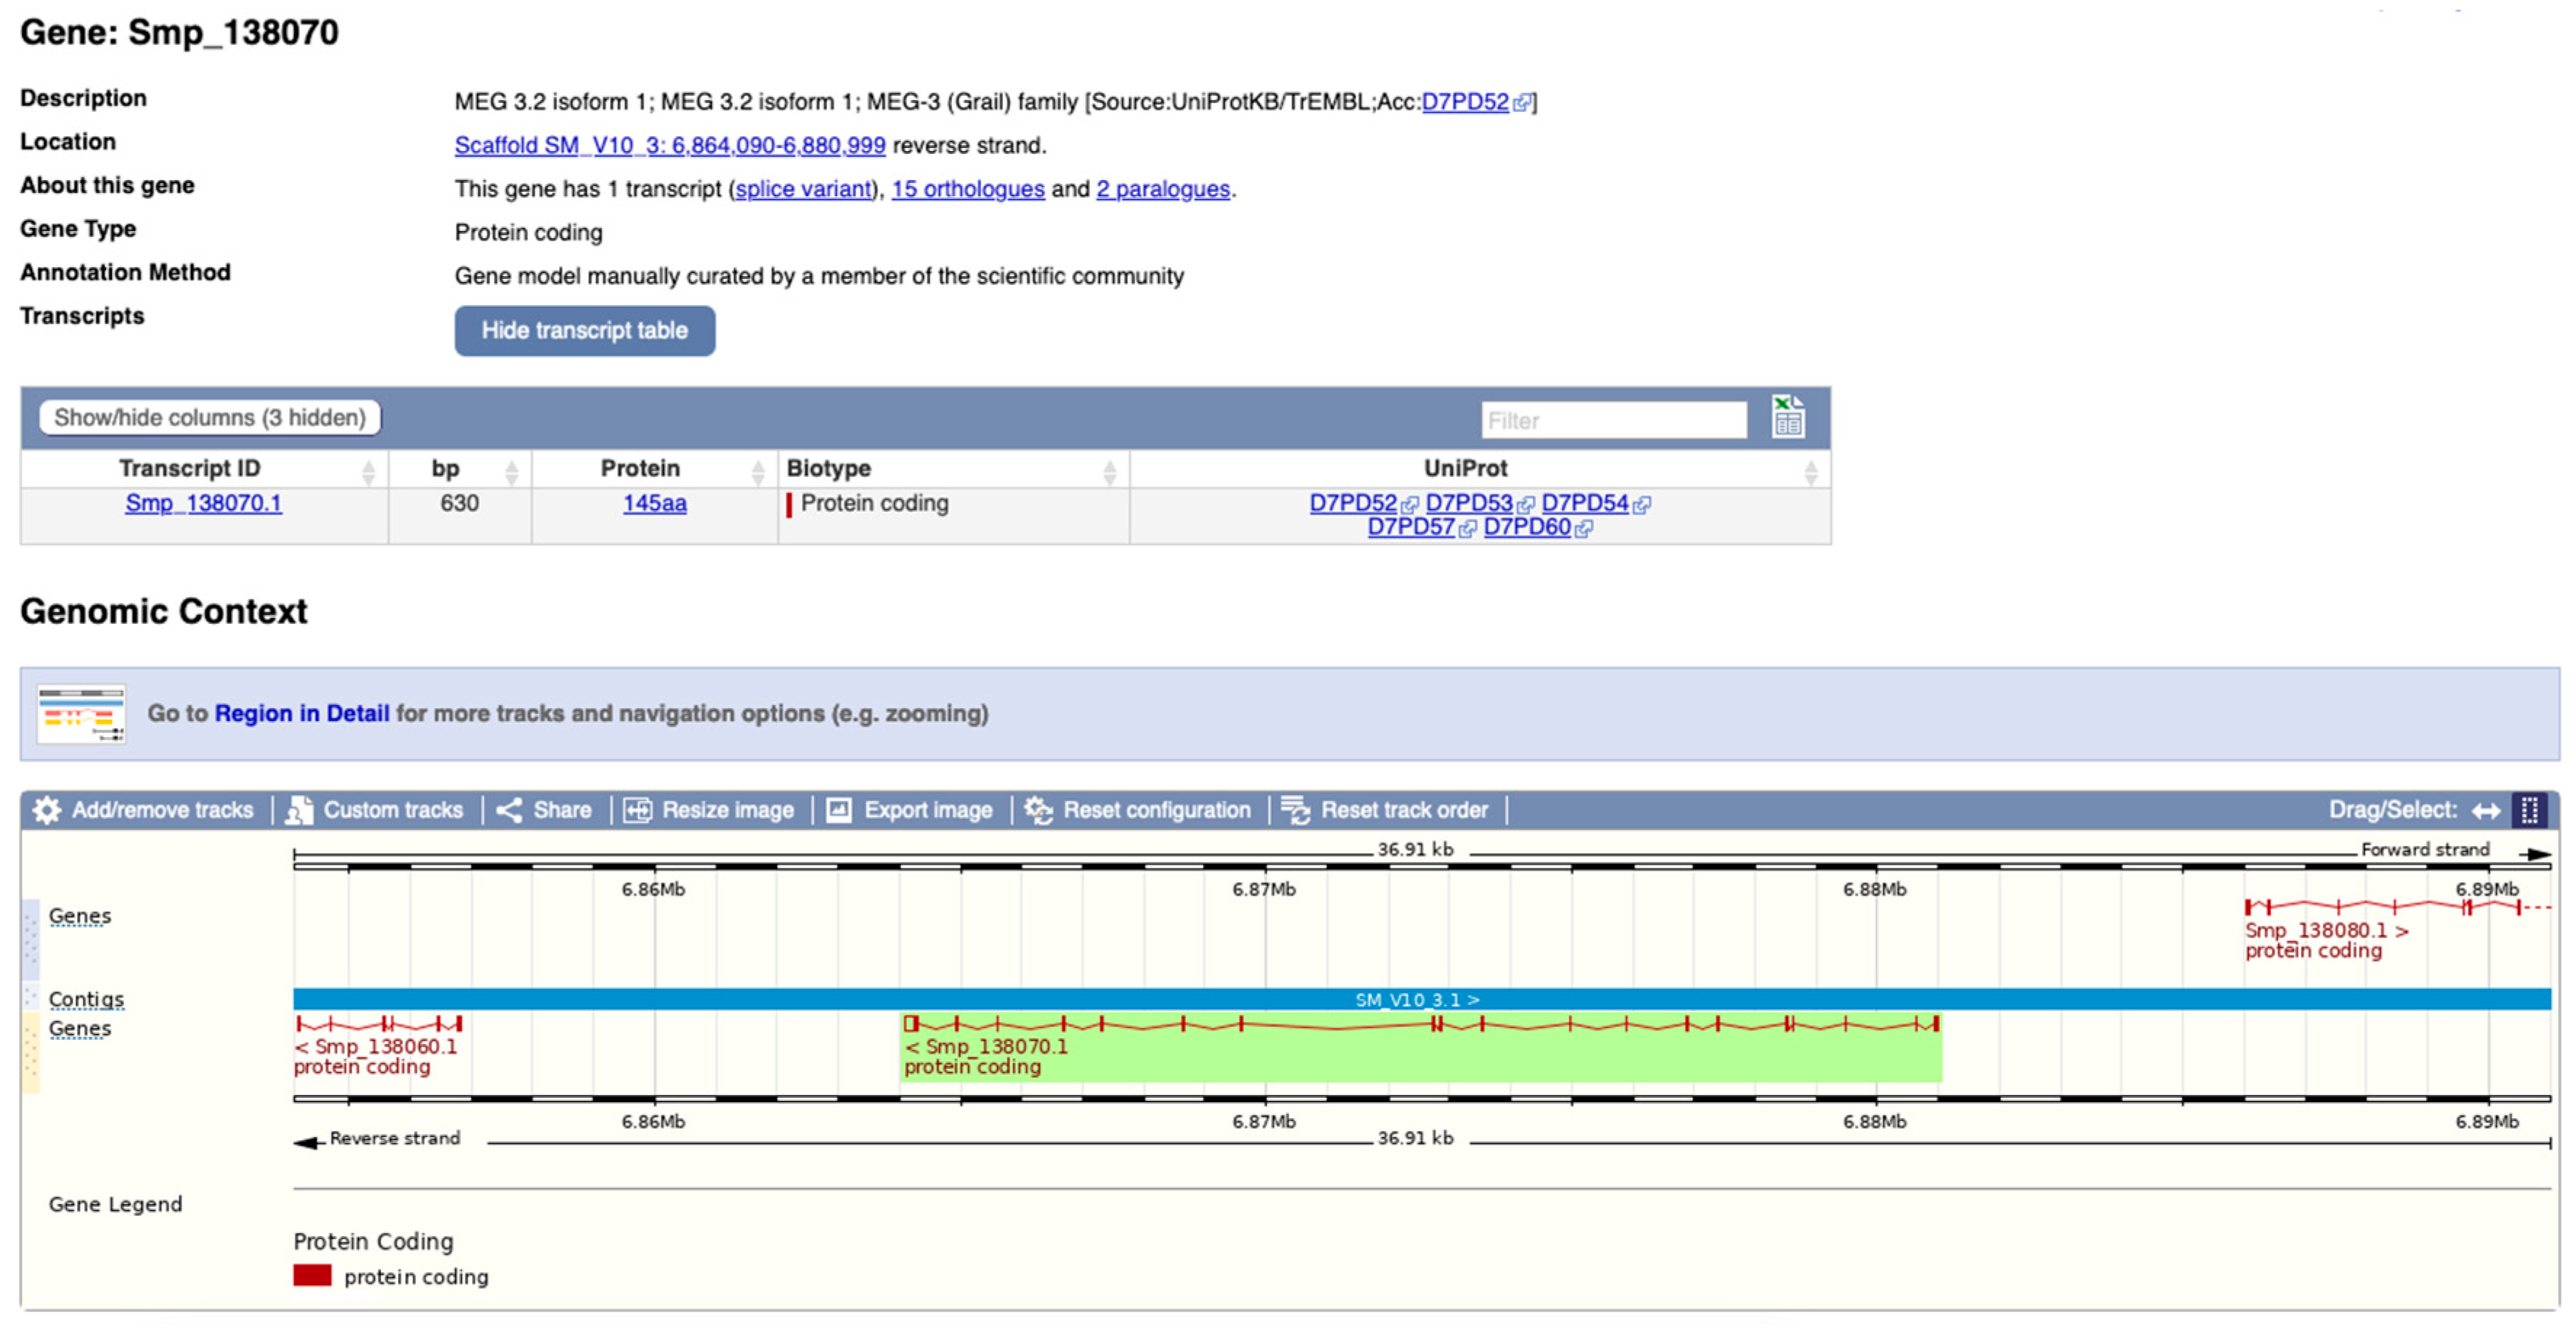
Task: Open Custom tracks icon in toolbar
Action: [x=299, y=810]
